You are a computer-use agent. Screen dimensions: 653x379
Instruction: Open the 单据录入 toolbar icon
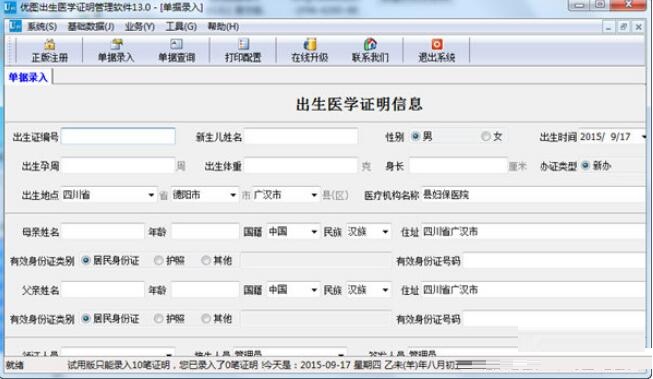click(116, 50)
